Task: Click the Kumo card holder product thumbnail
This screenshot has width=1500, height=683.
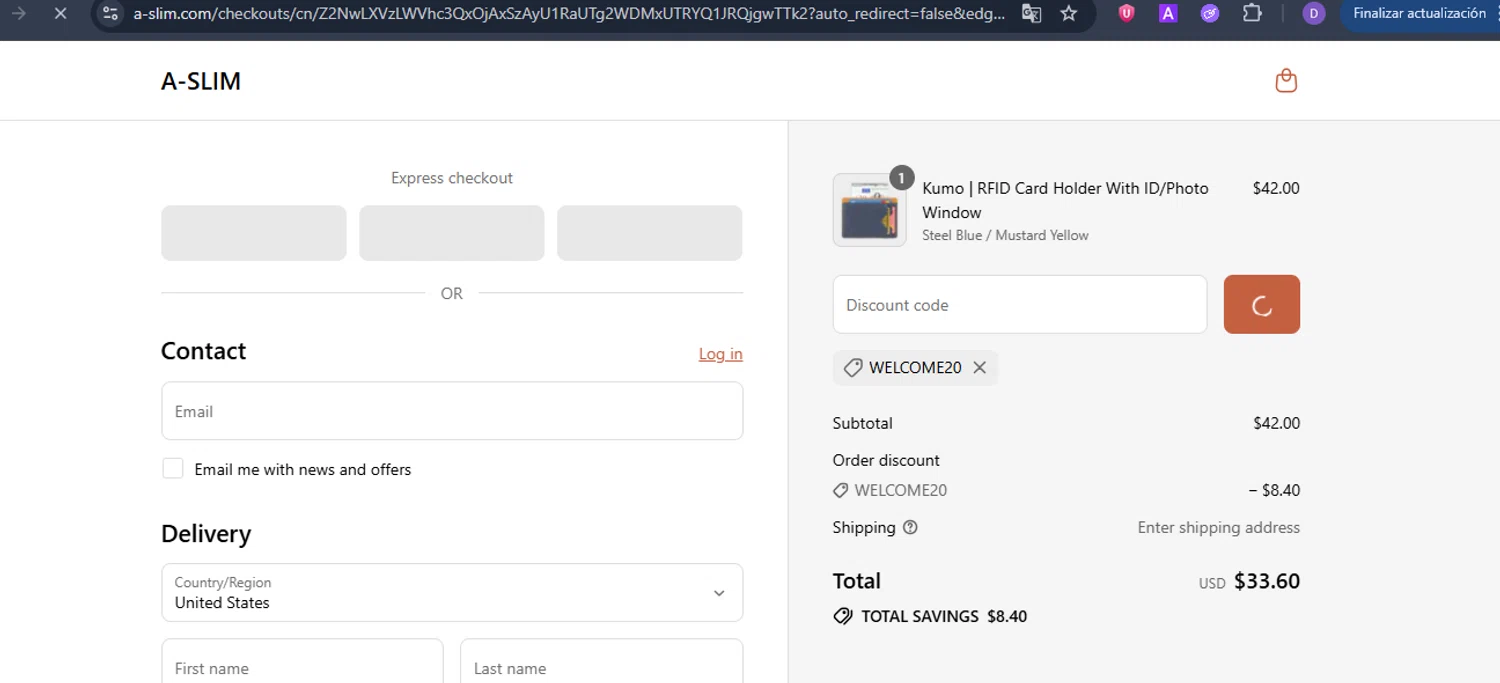Action: click(x=869, y=210)
